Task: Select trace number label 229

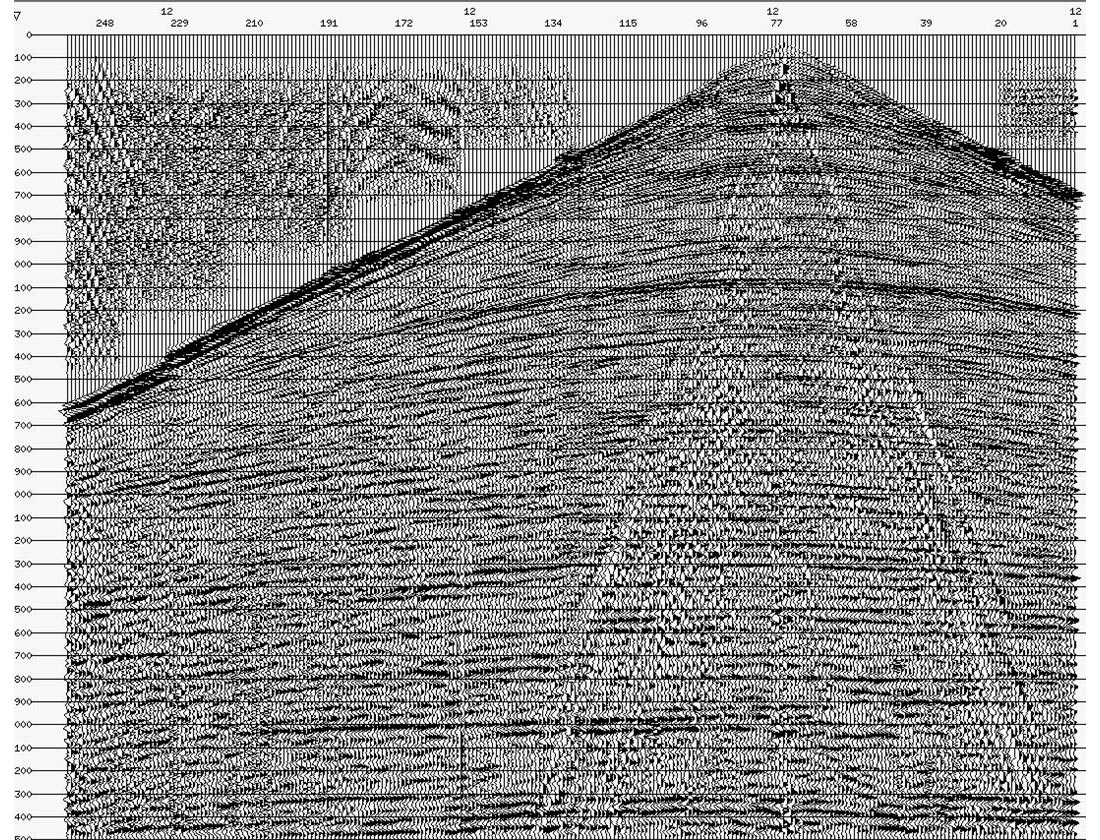Action: (180, 23)
